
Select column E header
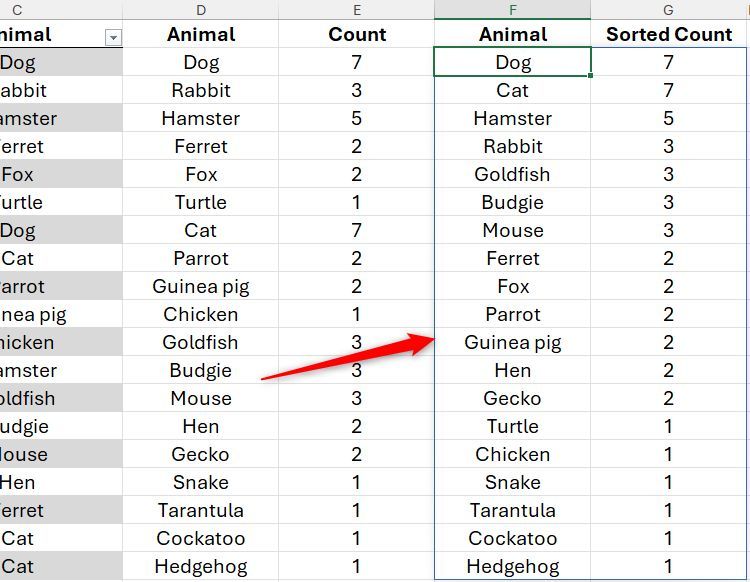click(357, 10)
